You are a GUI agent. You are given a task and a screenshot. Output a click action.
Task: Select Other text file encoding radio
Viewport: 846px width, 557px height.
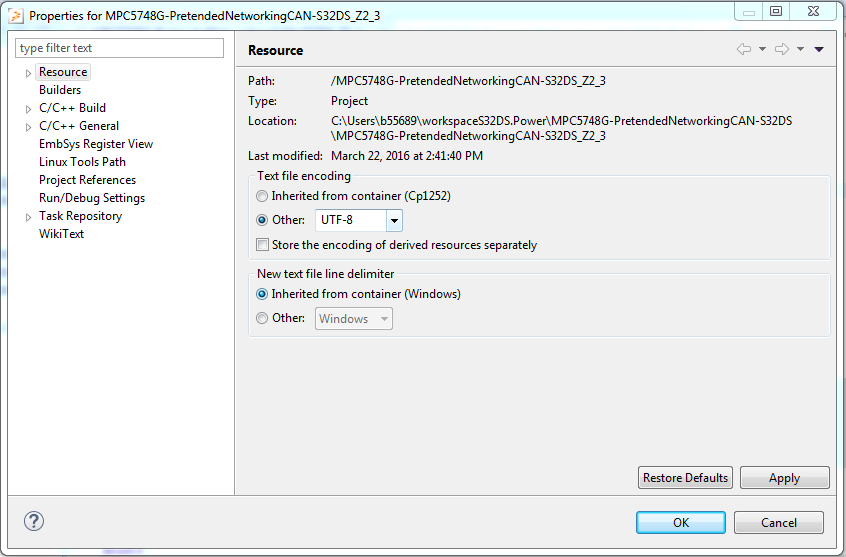click(x=263, y=220)
